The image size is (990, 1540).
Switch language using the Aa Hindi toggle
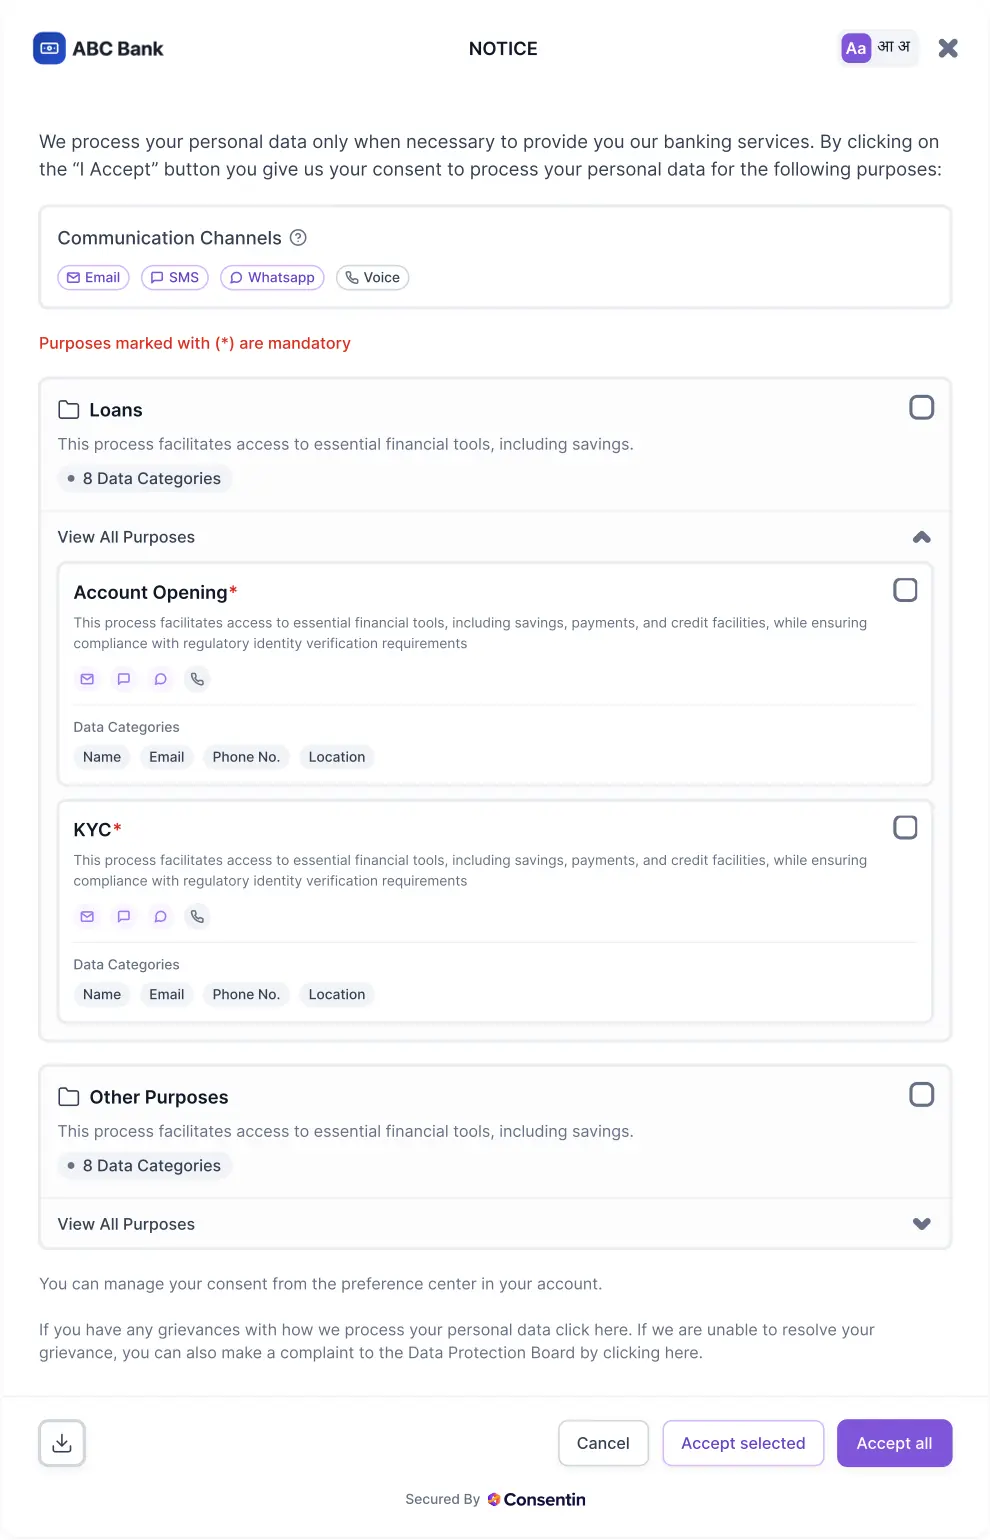click(878, 47)
